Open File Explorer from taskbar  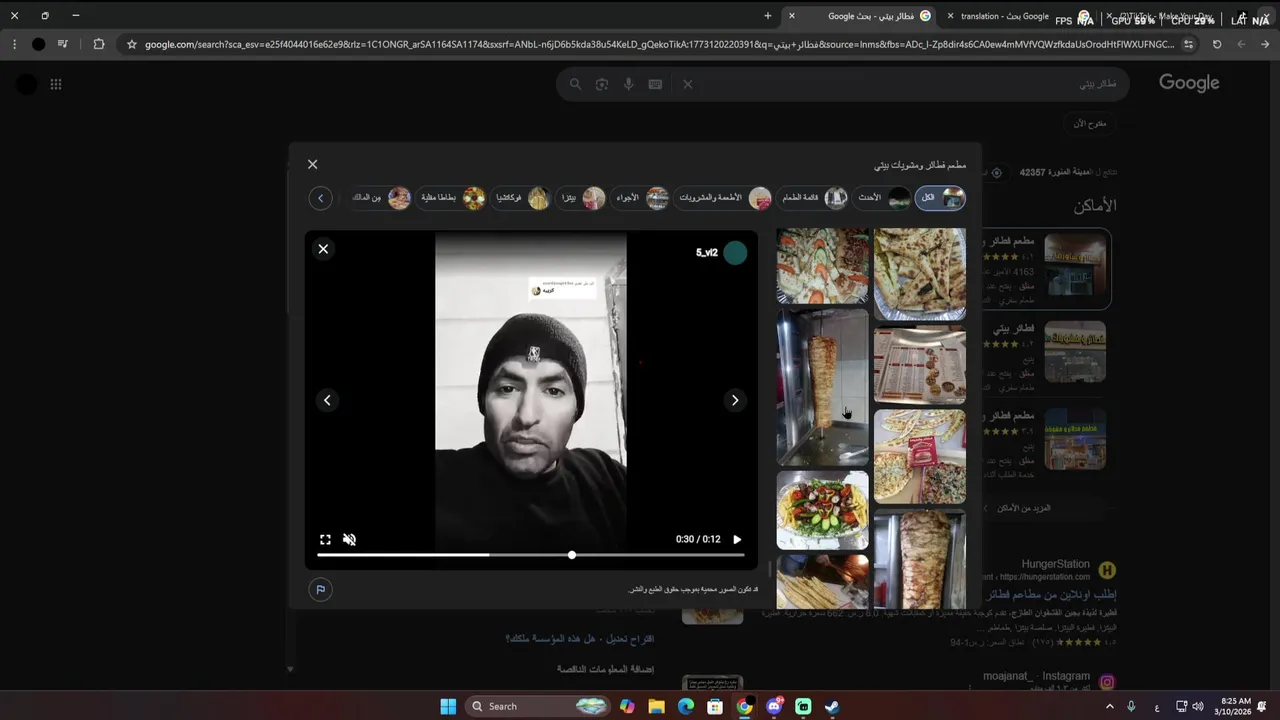click(x=656, y=706)
